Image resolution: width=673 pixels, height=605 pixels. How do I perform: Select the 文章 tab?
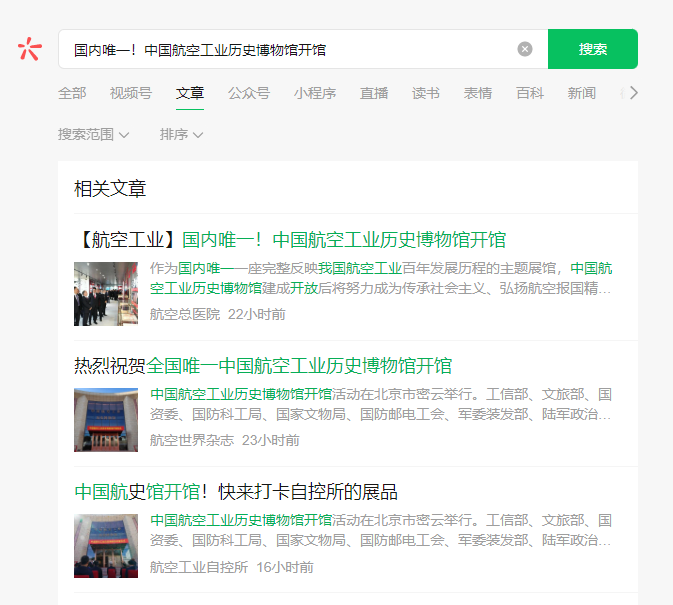tap(190, 93)
